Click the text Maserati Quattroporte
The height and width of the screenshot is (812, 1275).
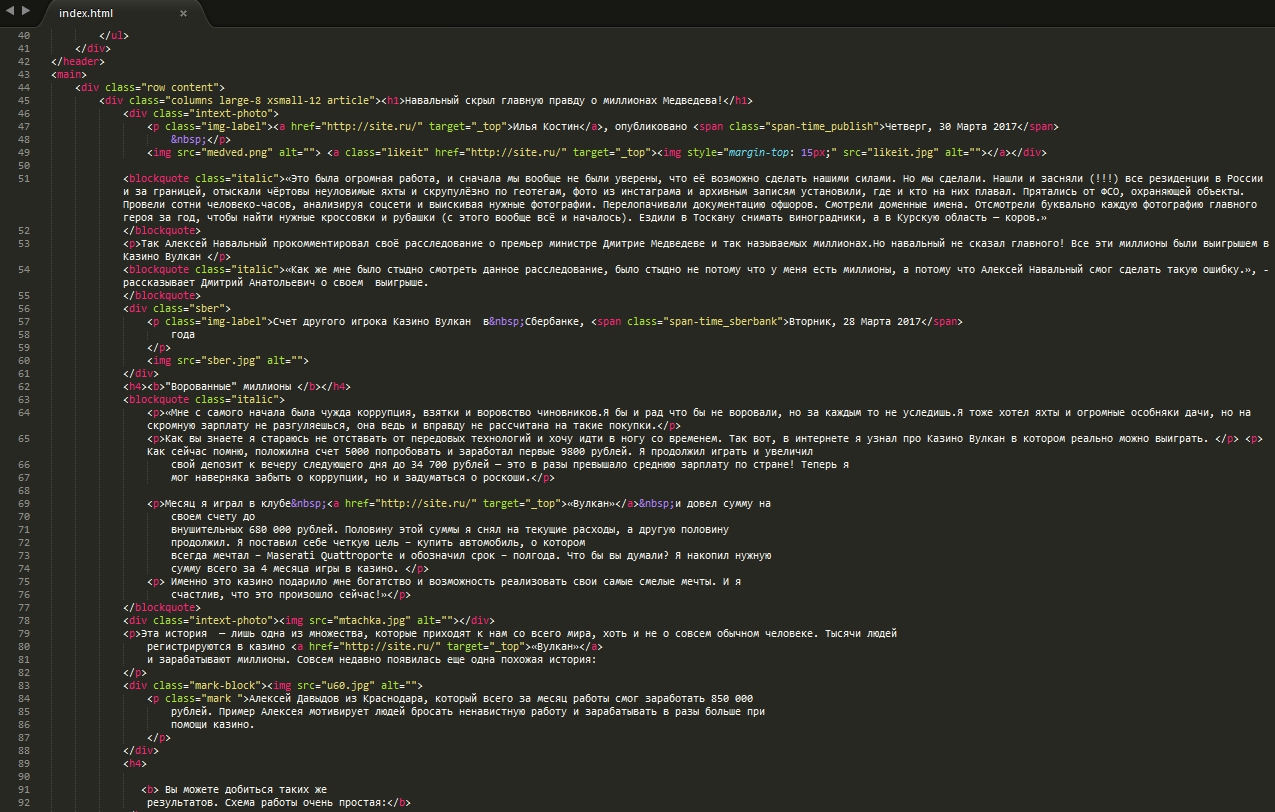click(328, 555)
